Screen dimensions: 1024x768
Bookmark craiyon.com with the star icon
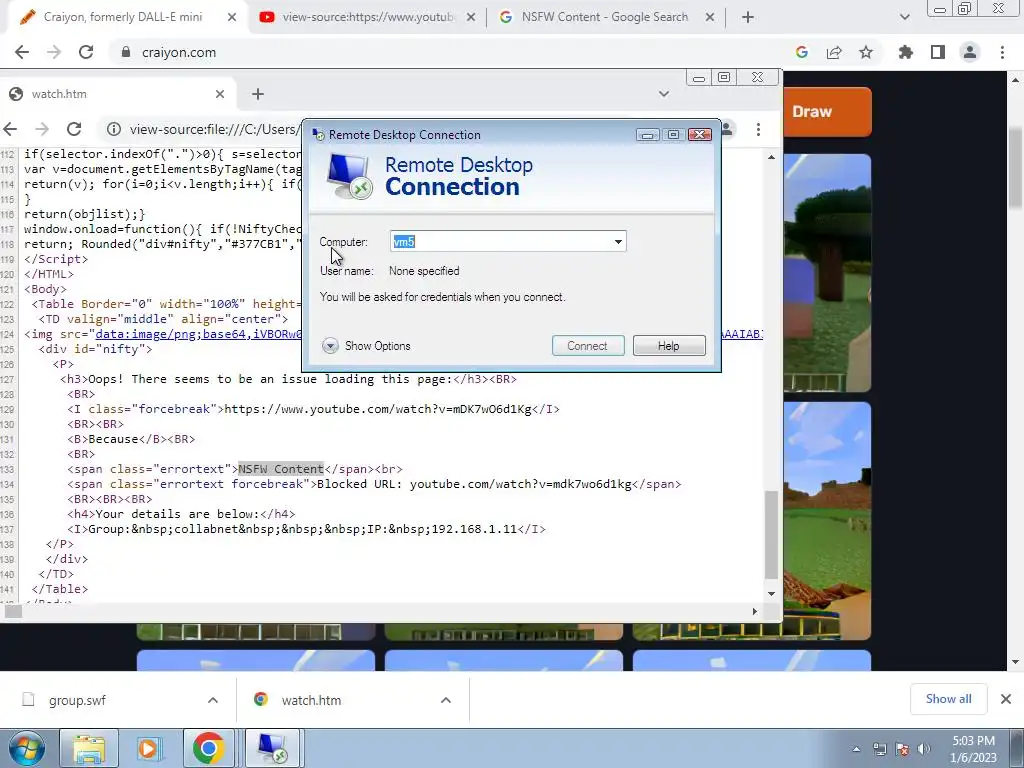[x=866, y=52]
